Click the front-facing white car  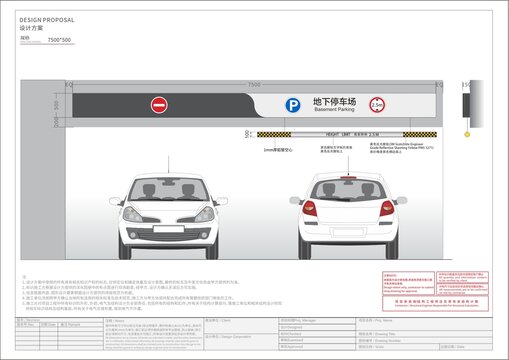click(168, 216)
